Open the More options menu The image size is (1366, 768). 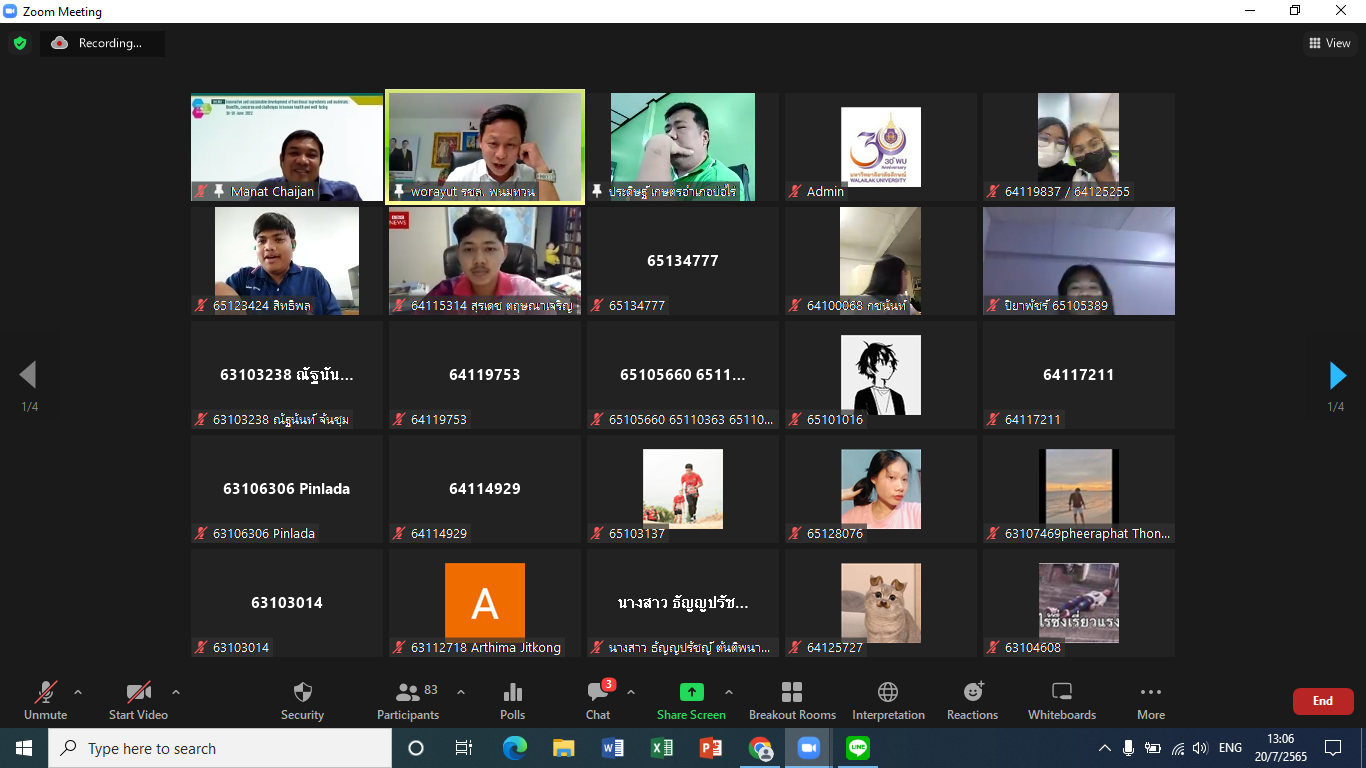[x=1151, y=700]
